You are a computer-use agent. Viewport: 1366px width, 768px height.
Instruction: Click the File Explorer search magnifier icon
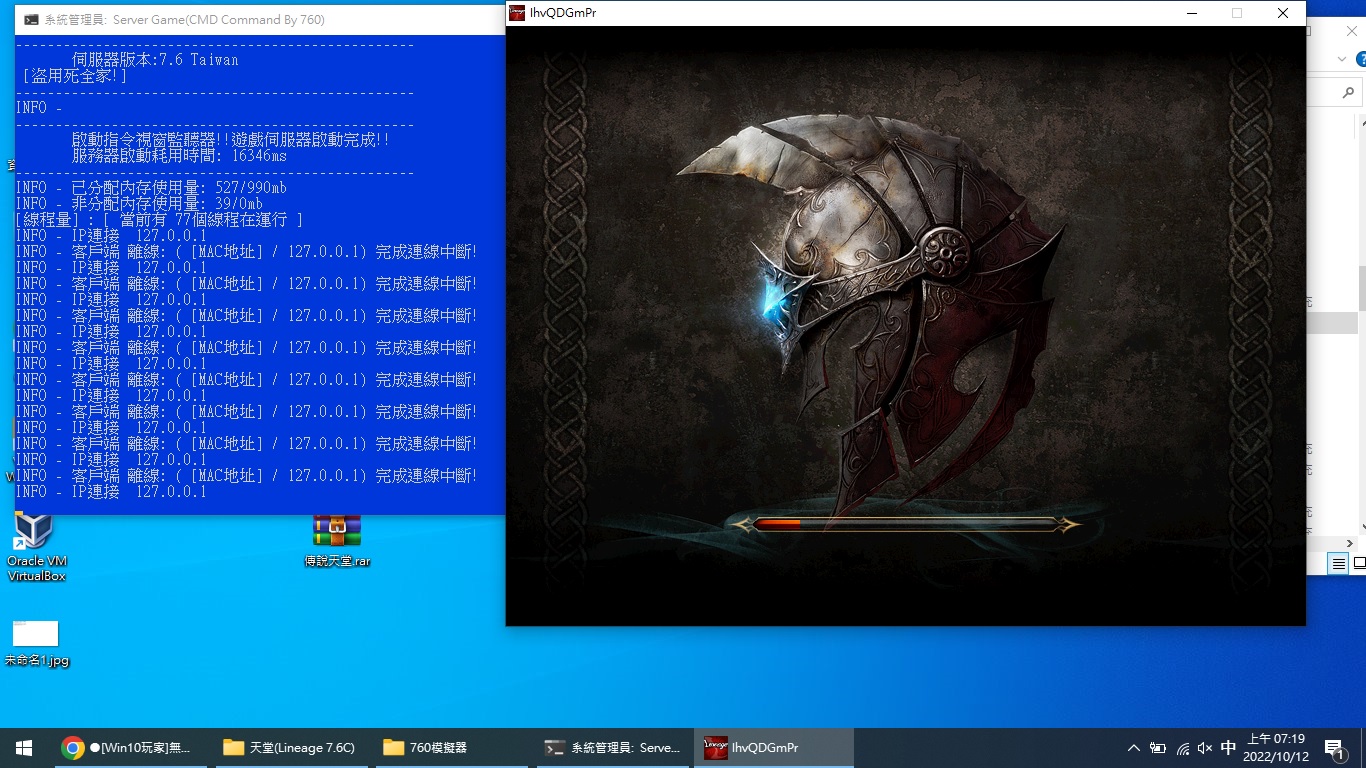(x=1348, y=93)
